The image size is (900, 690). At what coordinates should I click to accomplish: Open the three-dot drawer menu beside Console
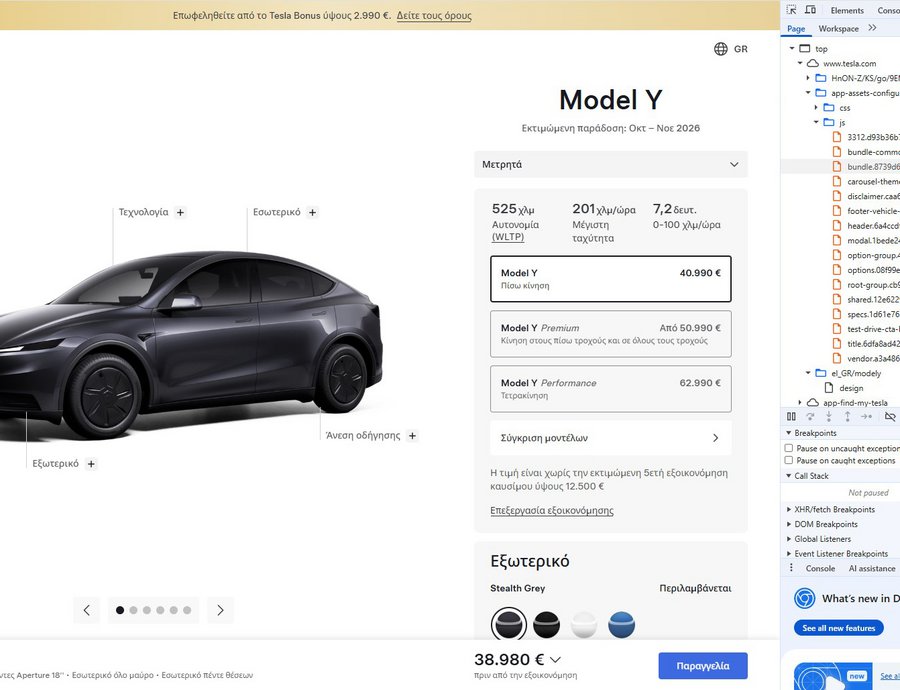pyautogui.click(x=792, y=568)
